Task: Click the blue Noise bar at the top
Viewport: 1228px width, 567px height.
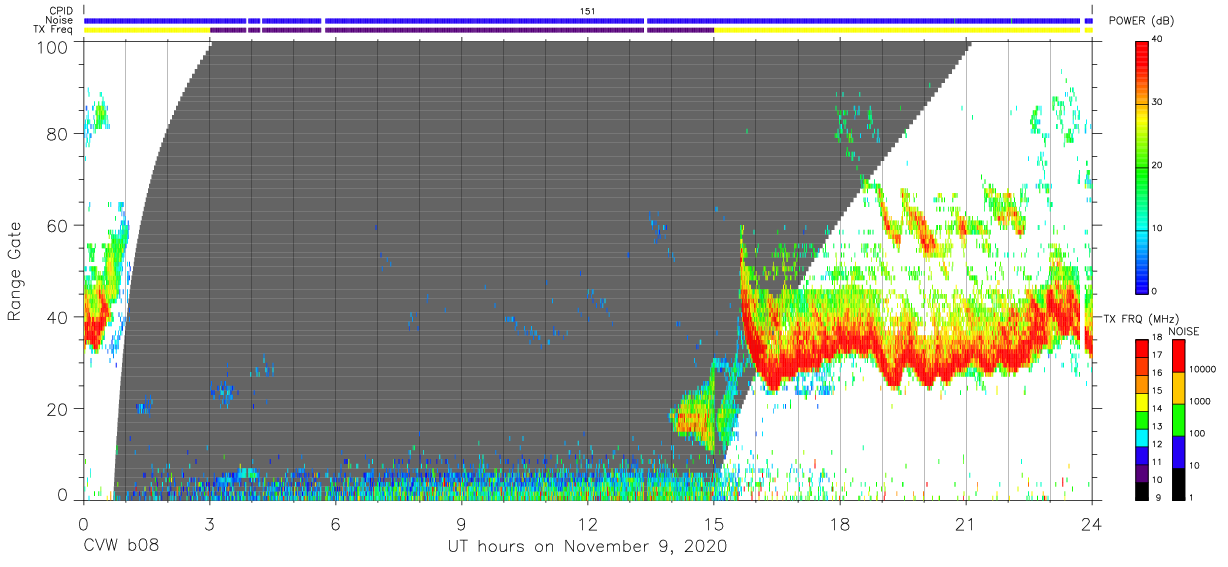Action: (x=588, y=20)
